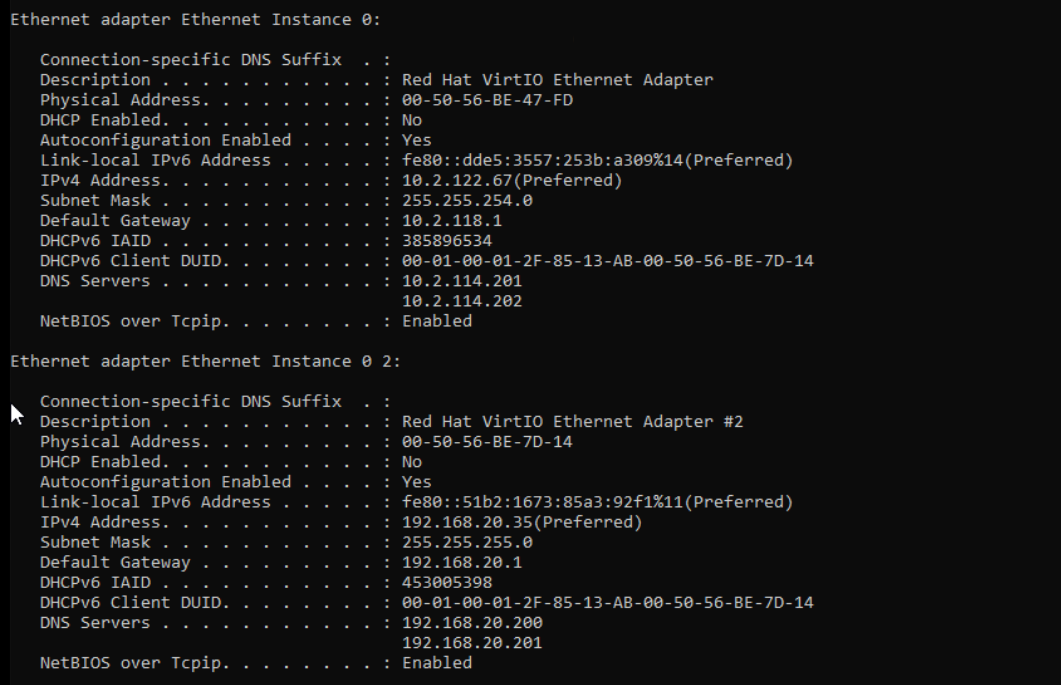Click the physical address 00-50-56-BE-47-FD
Screen dimensions: 1061x685
(x=487, y=100)
